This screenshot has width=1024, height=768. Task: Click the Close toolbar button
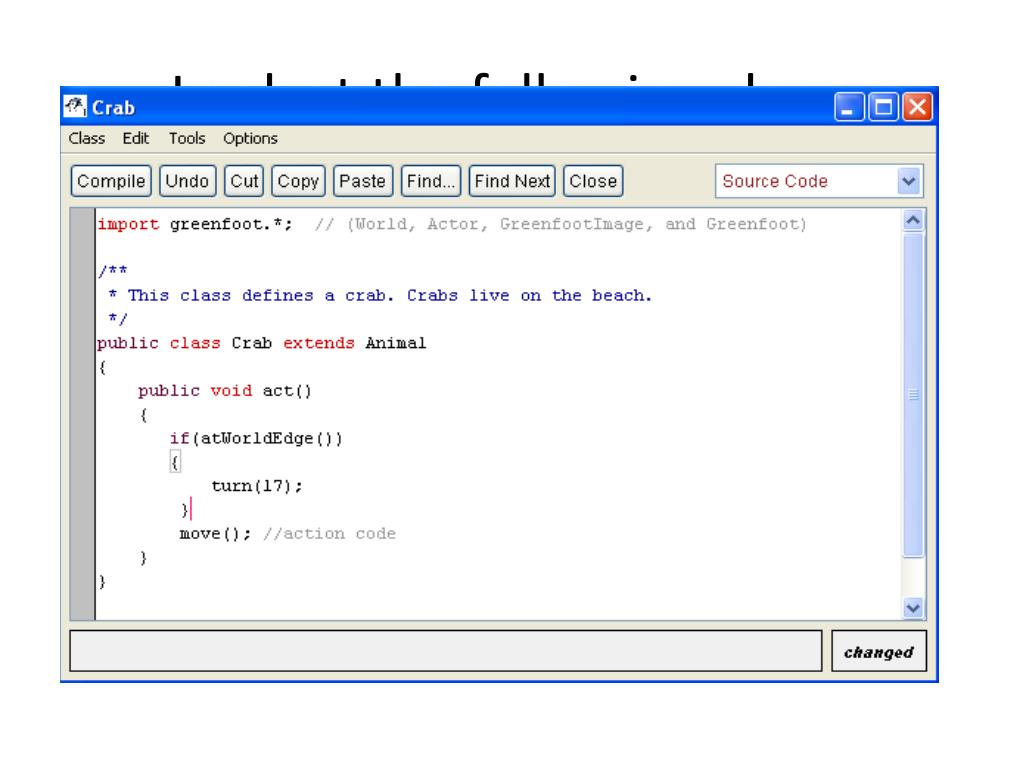(x=593, y=181)
